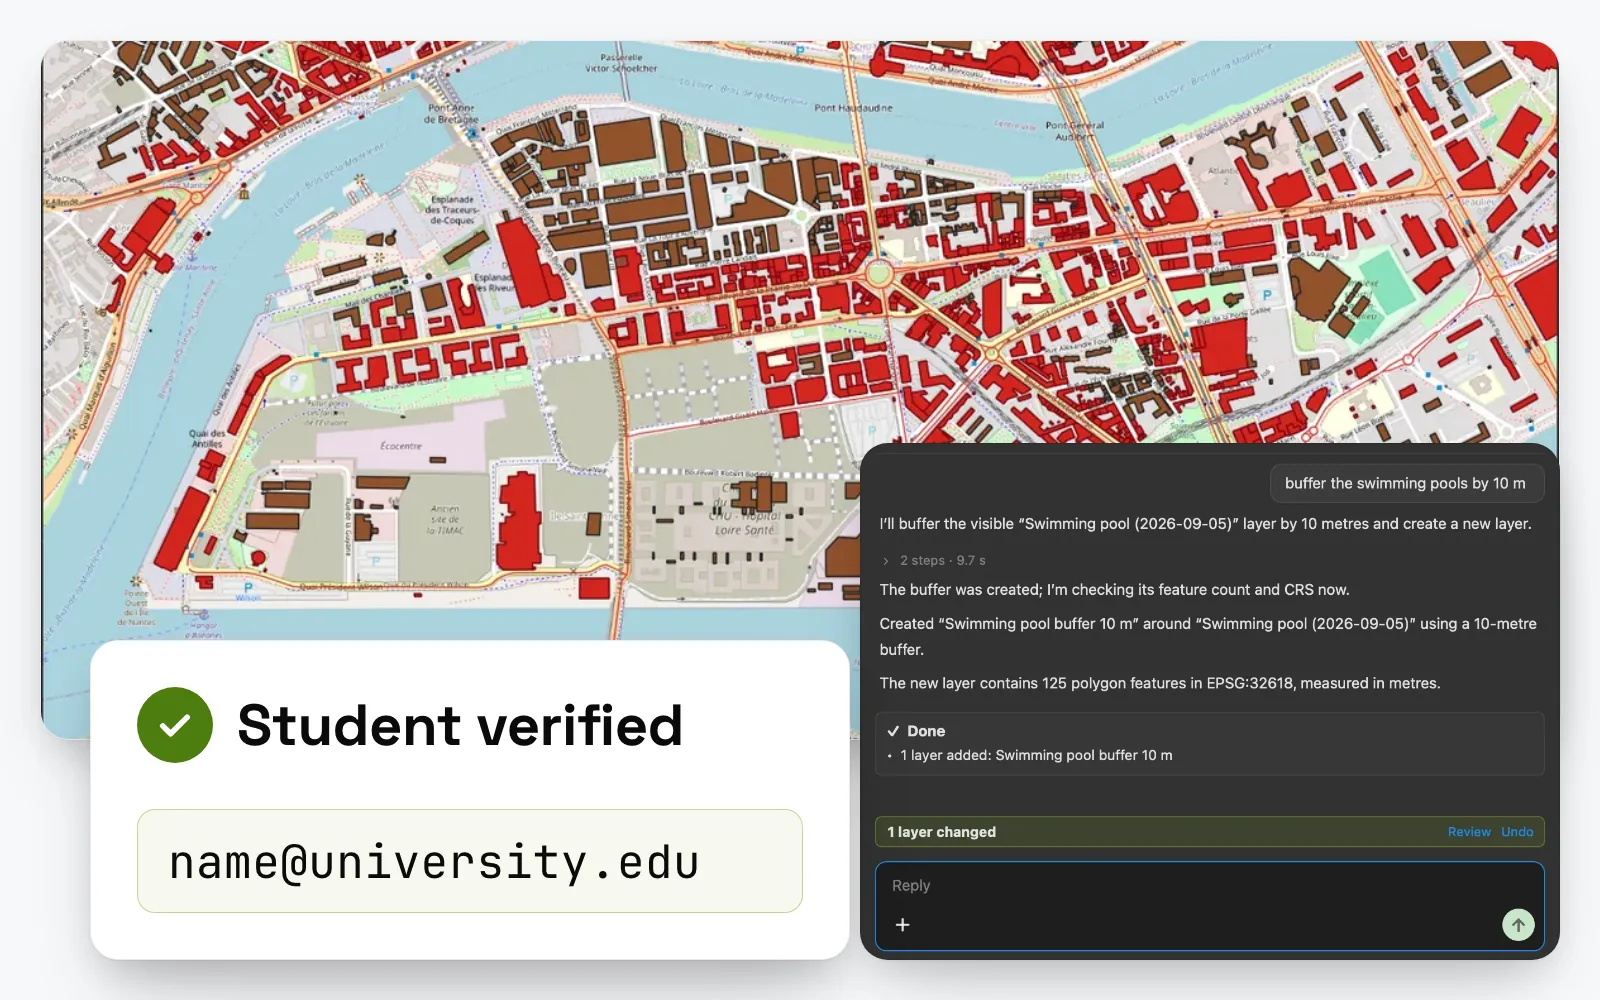Image resolution: width=1600 pixels, height=1000 pixels.
Task: Select the Pont Haudaudine map label
Action: click(x=853, y=108)
